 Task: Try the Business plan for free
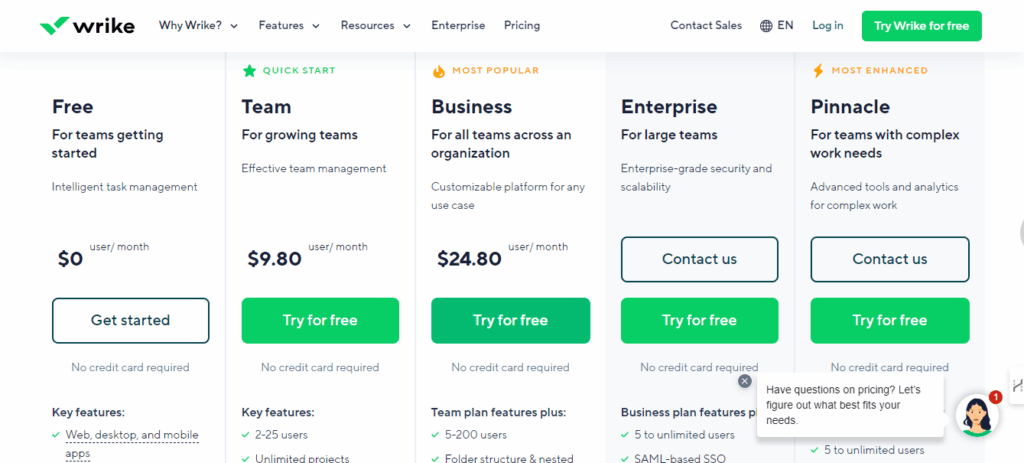(x=510, y=321)
